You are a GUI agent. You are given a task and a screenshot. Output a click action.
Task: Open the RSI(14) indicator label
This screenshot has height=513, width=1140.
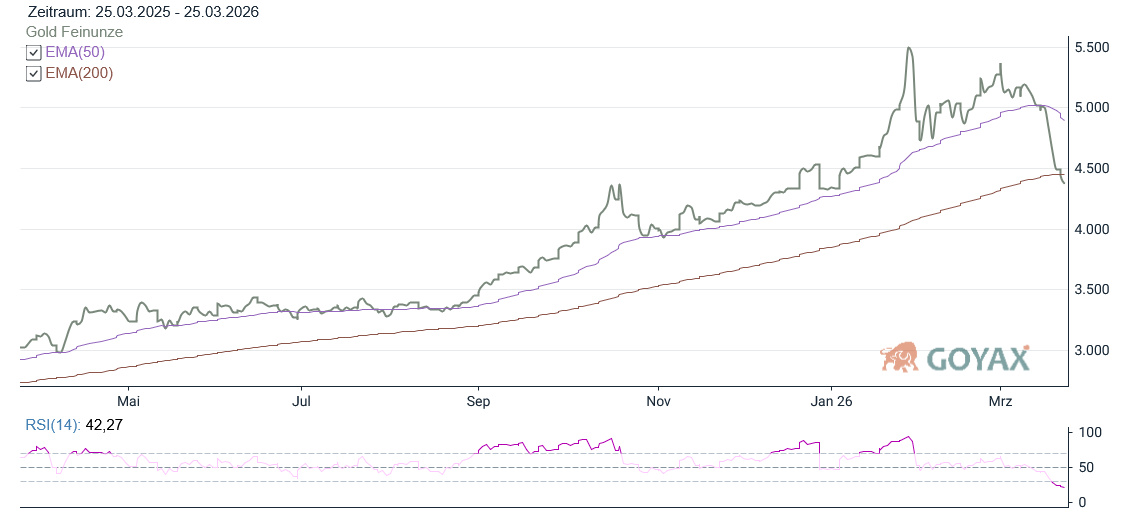[54, 425]
